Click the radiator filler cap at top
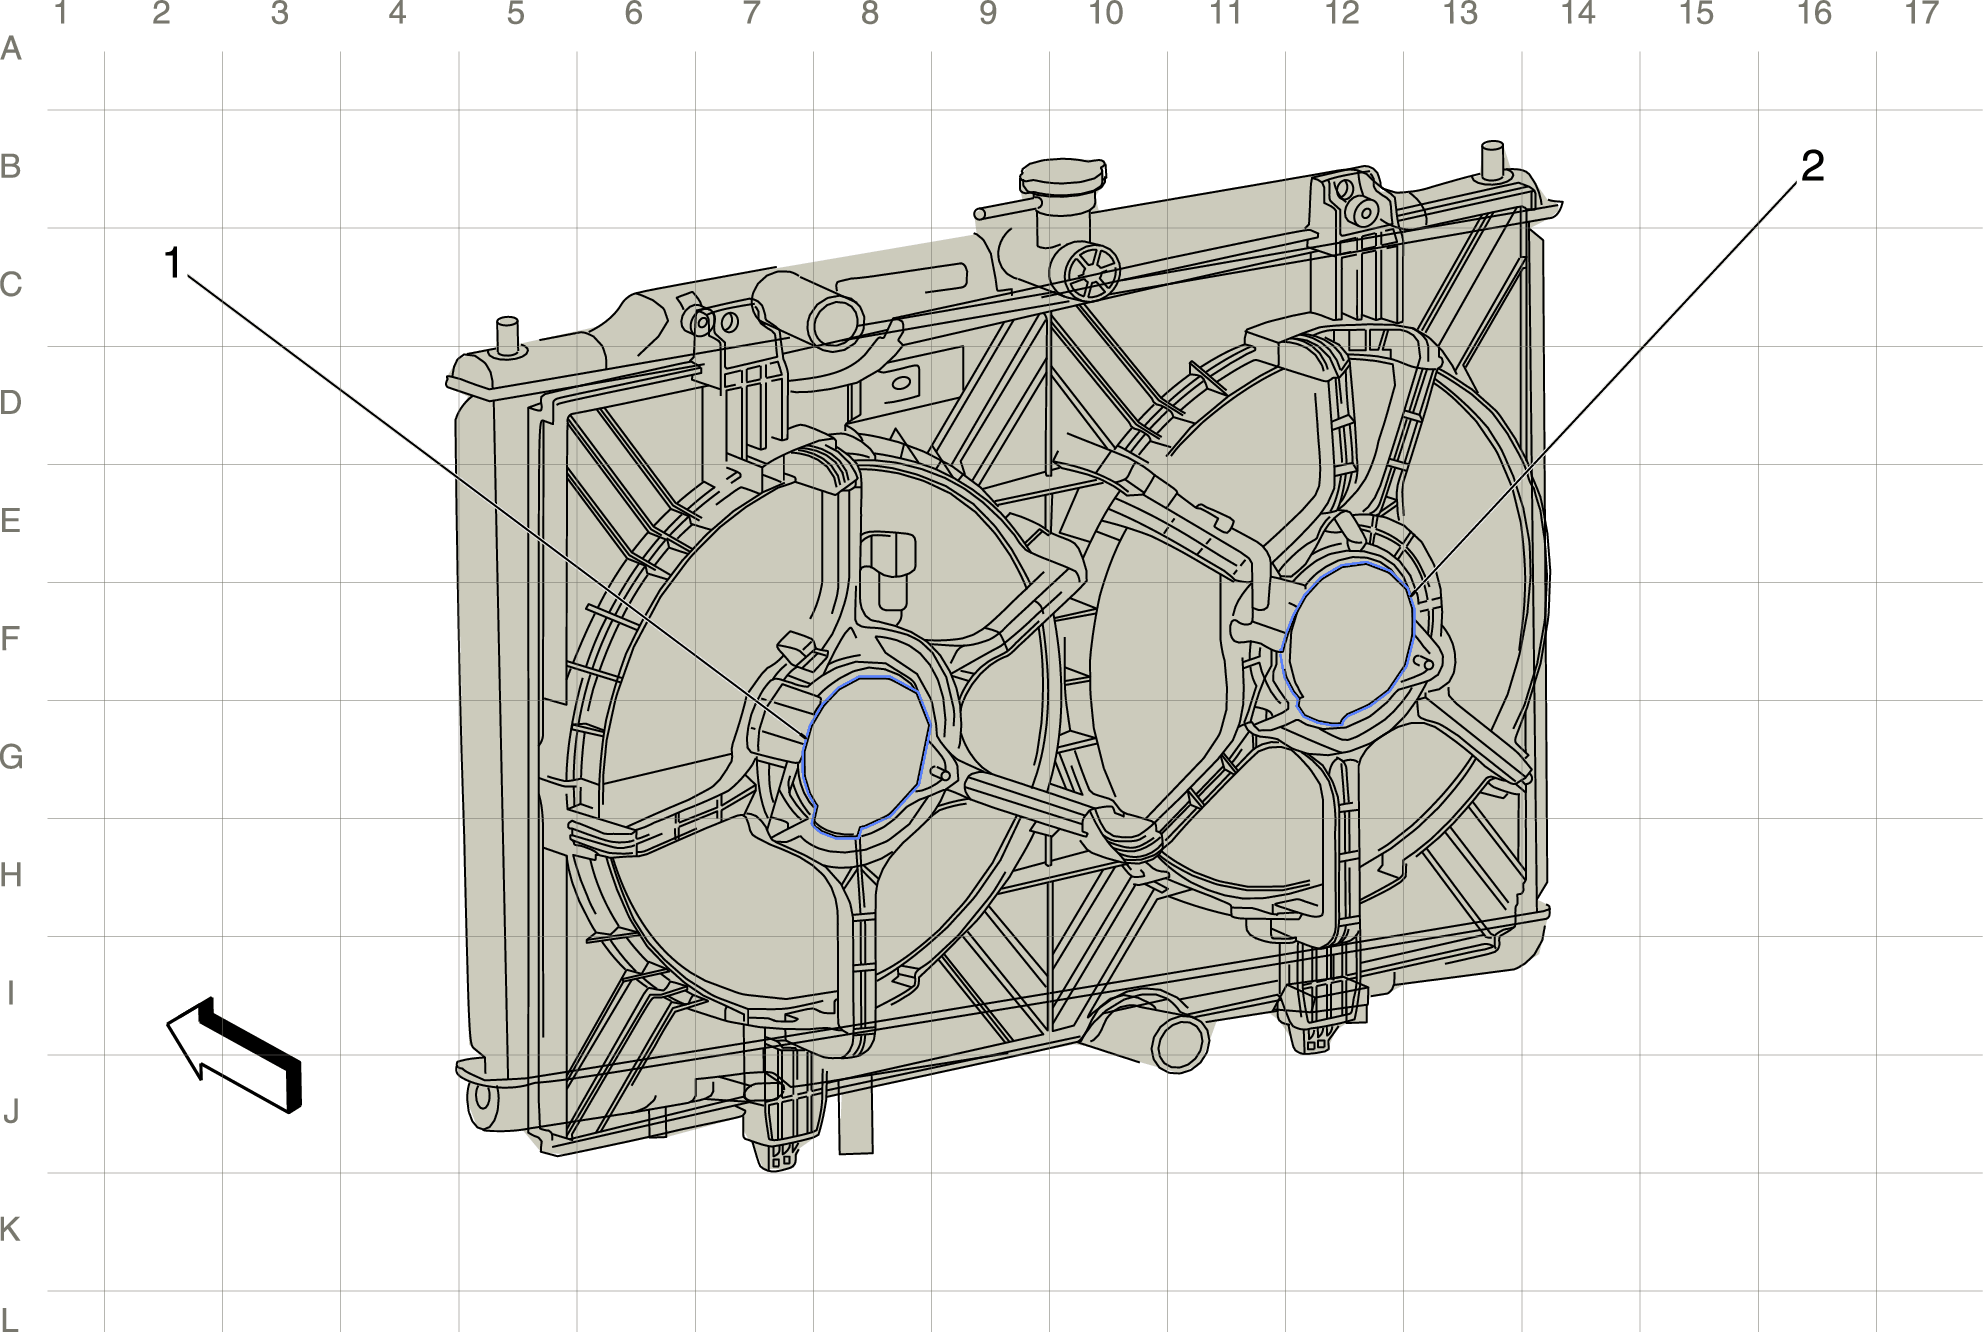The height and width of the screenshot is (1332, 1983). click(x=1062, y=177)
